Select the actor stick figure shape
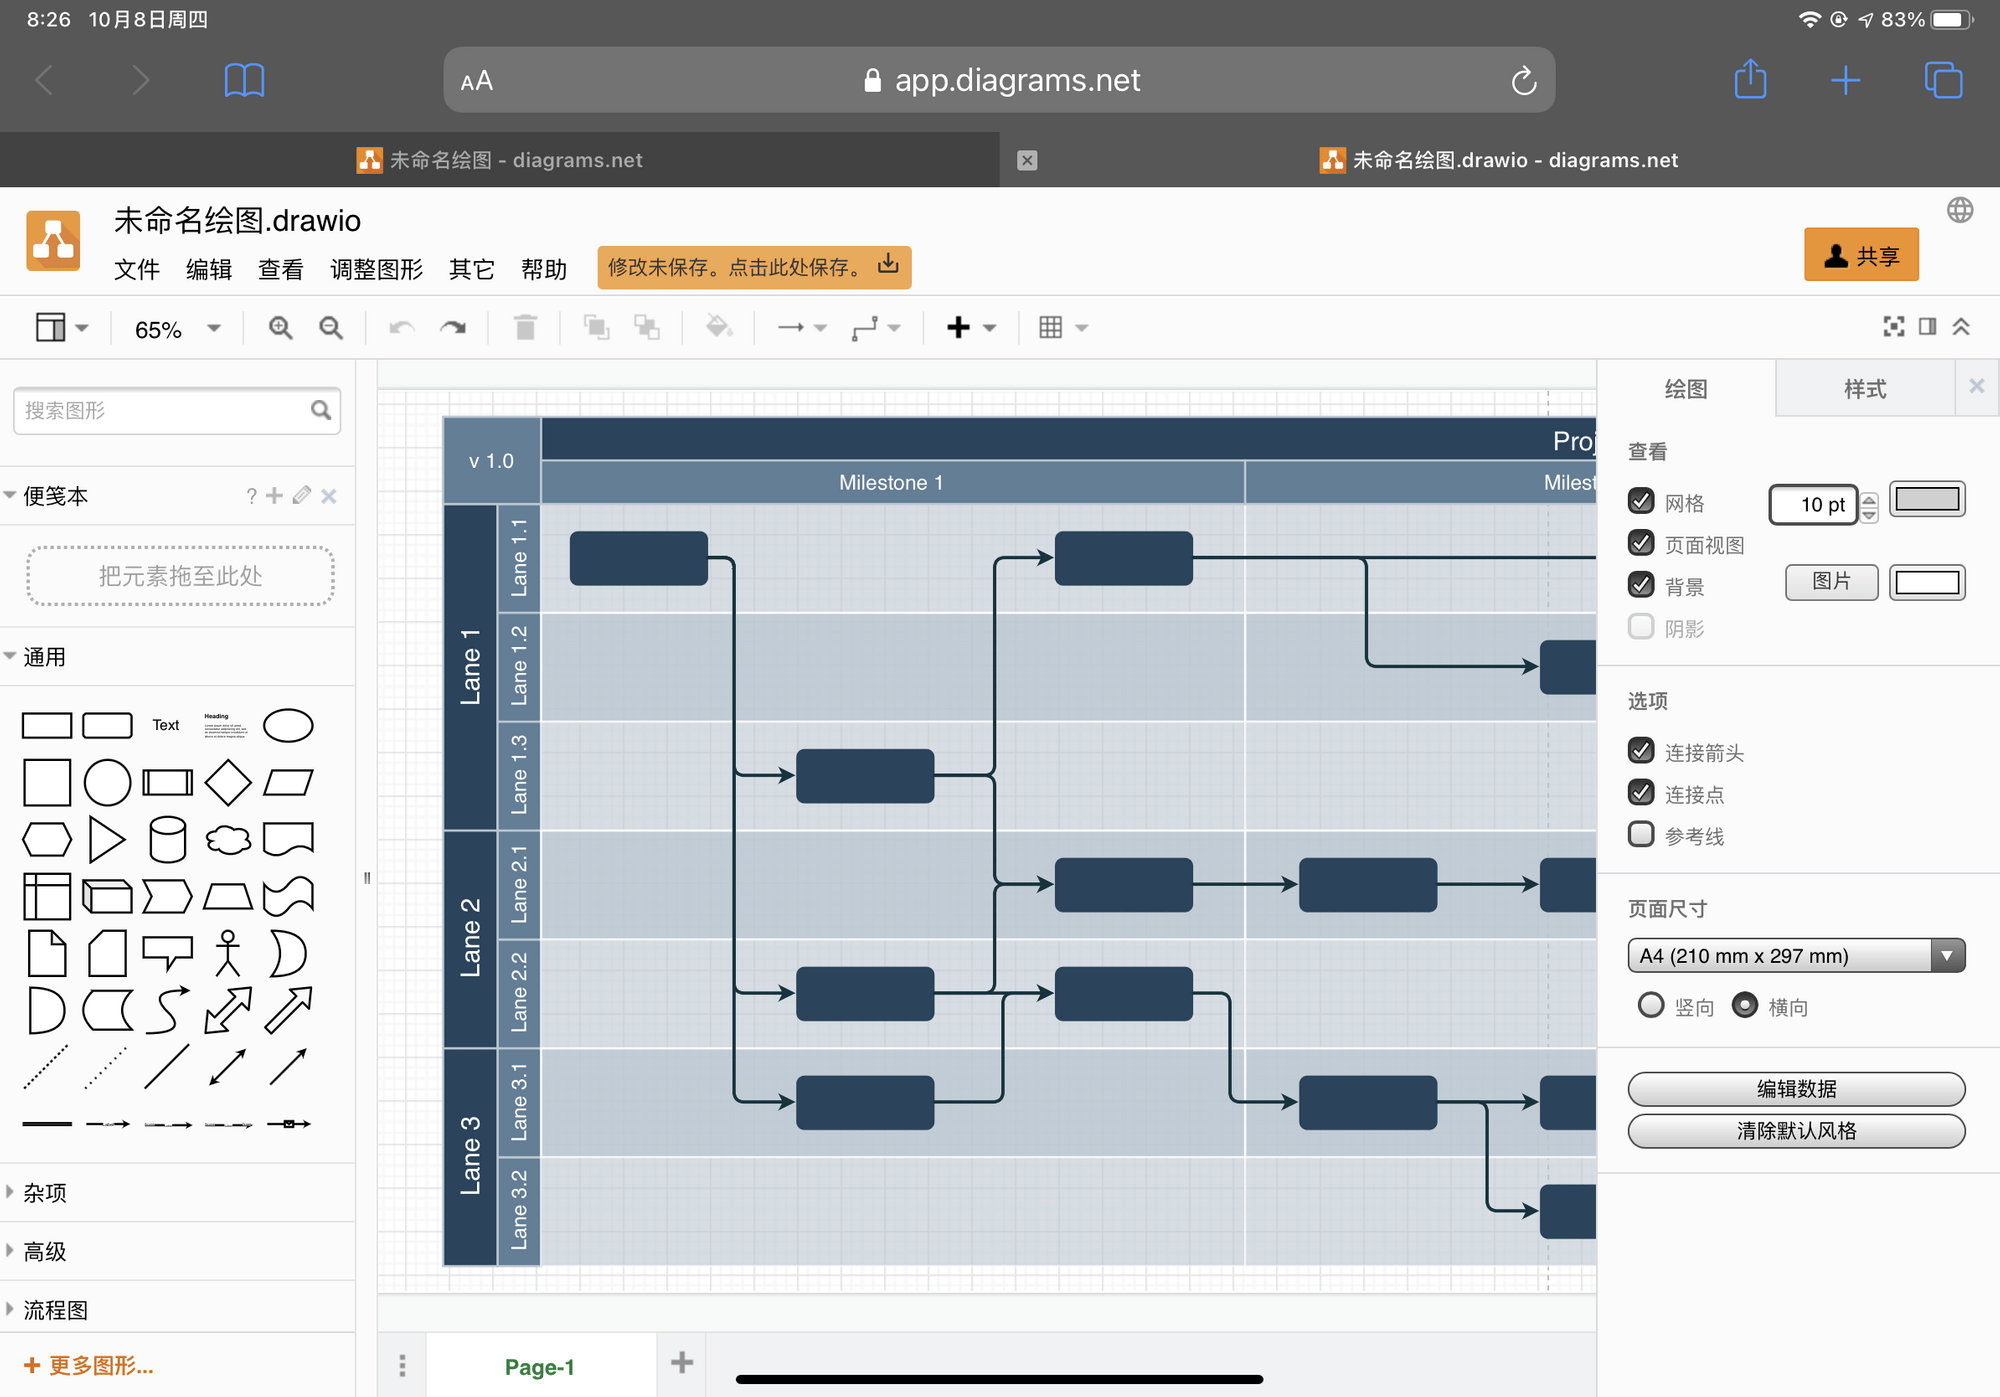Image resolution: width=2000 pixels, height=1397 pixels. pyautogui.click(x=227, y=953)
